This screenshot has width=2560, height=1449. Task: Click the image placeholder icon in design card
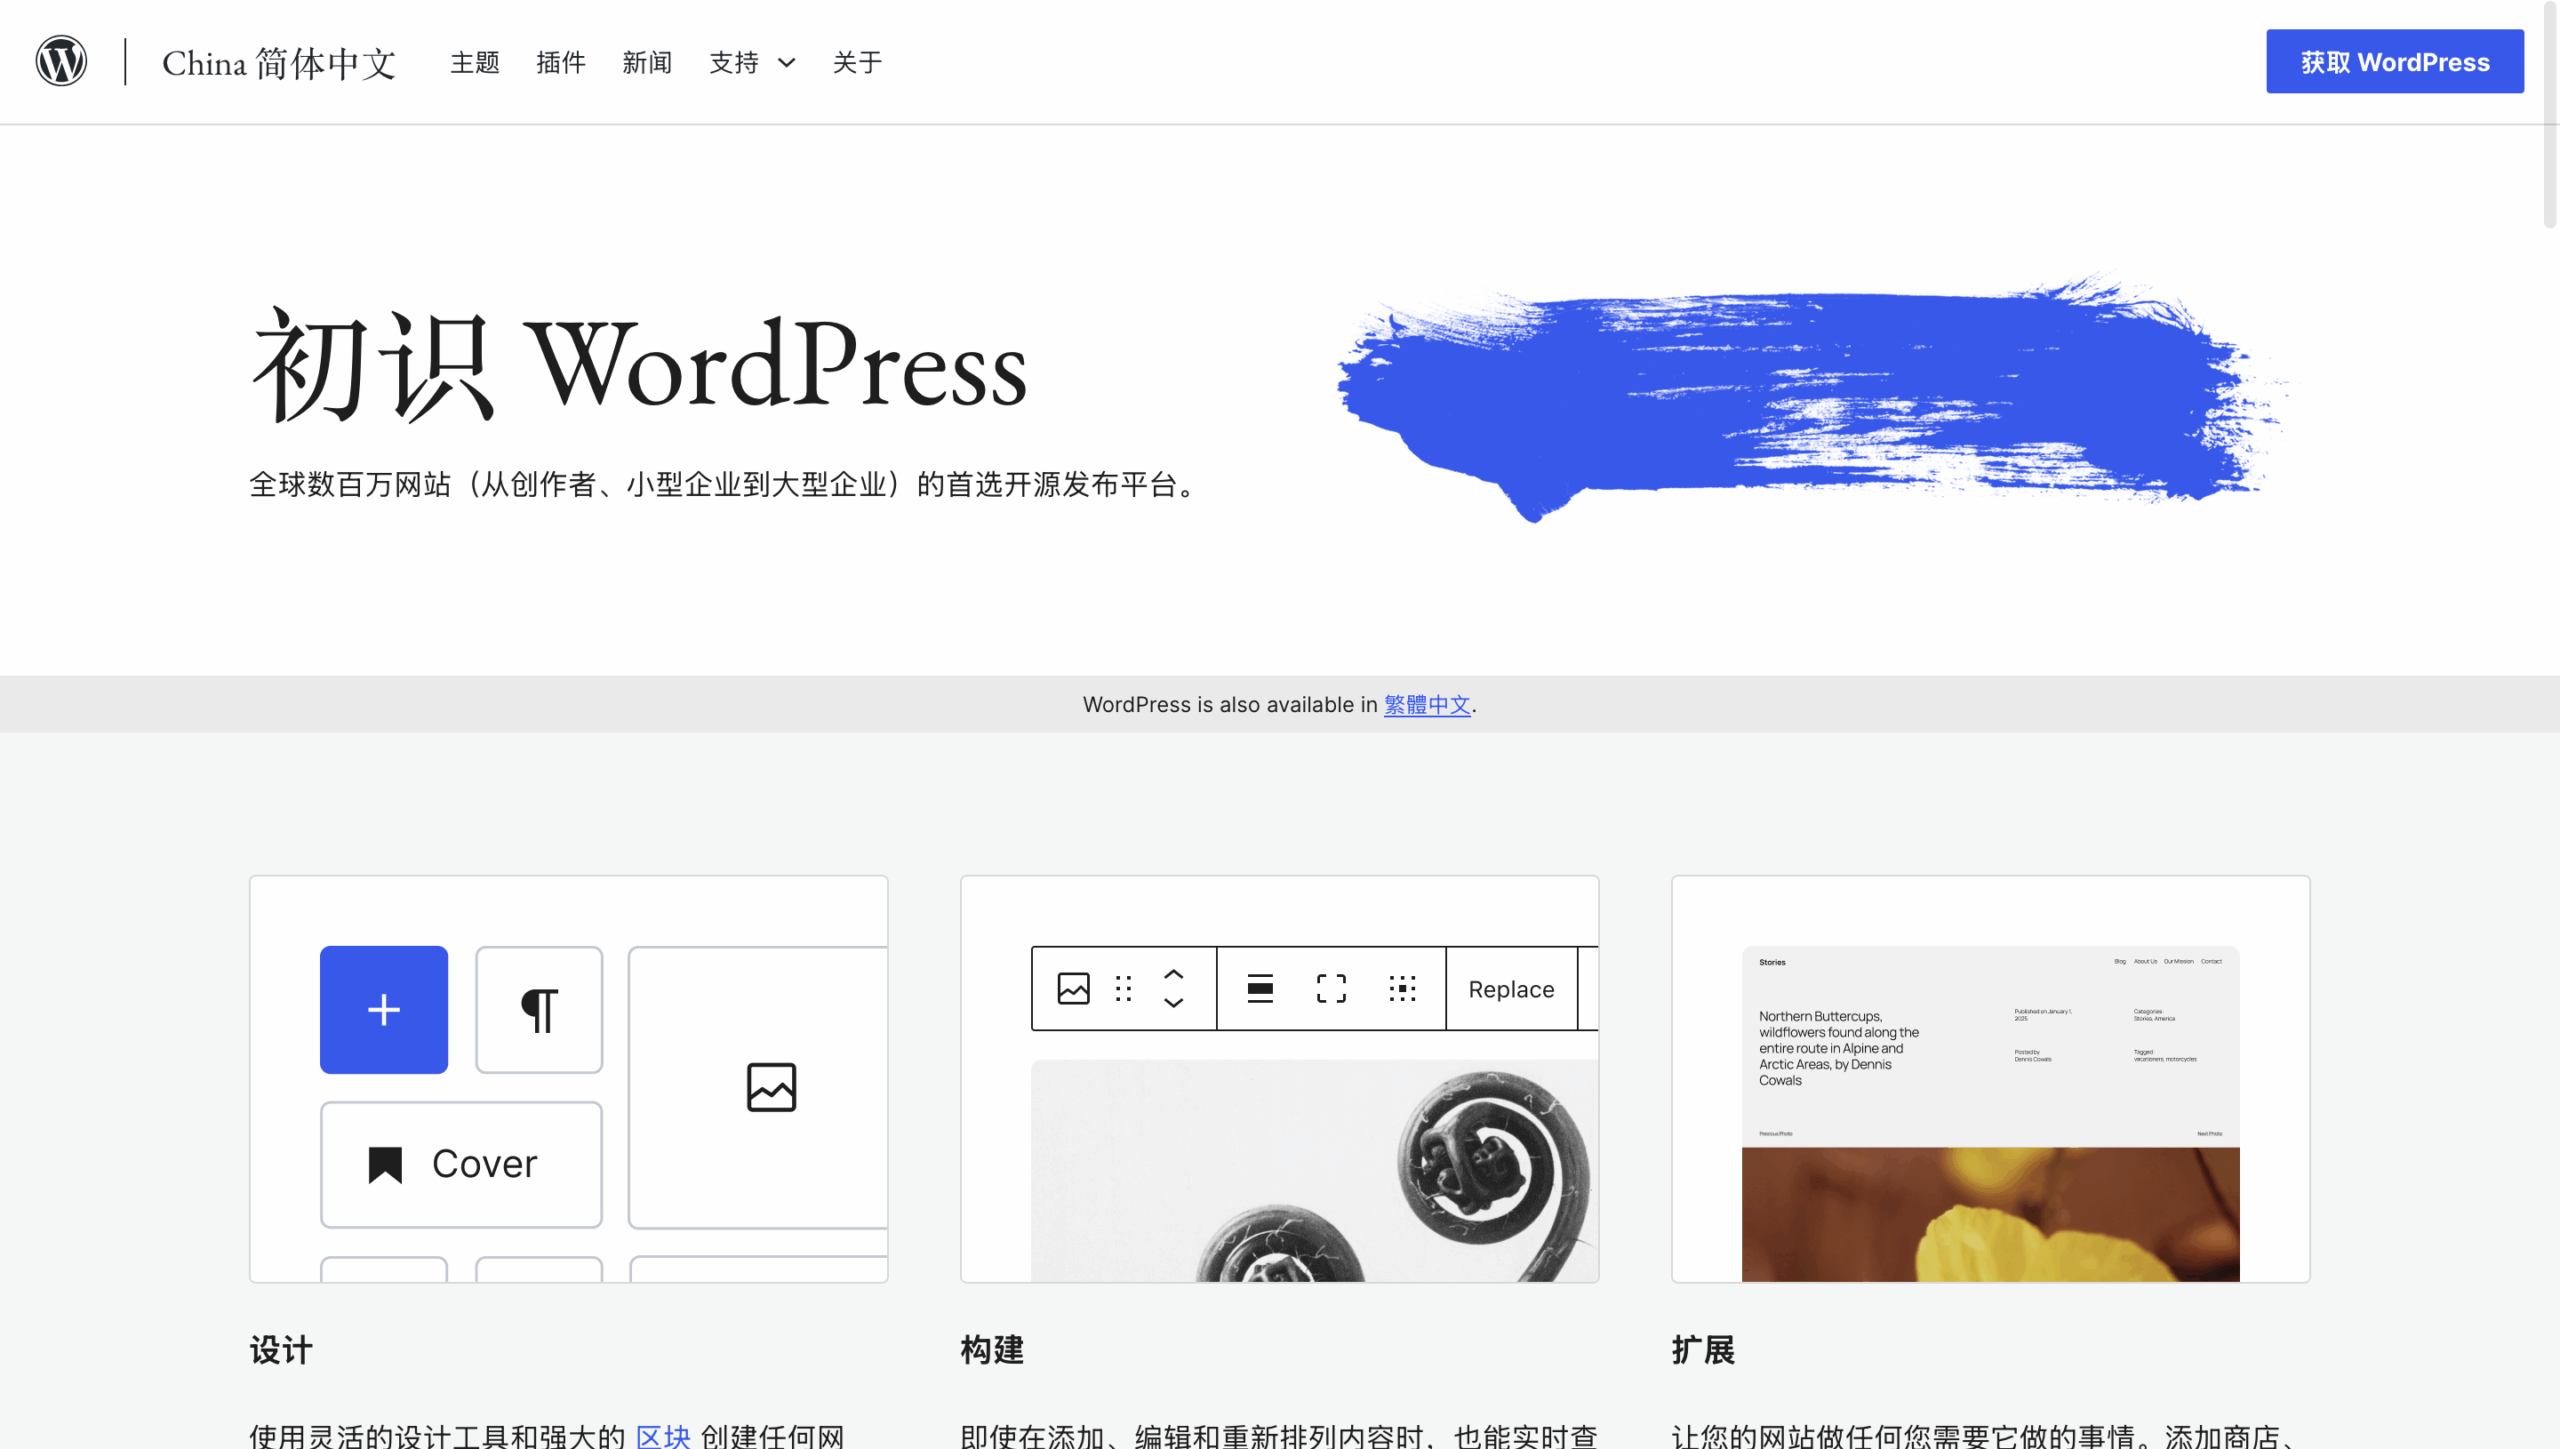point(771,1087)
